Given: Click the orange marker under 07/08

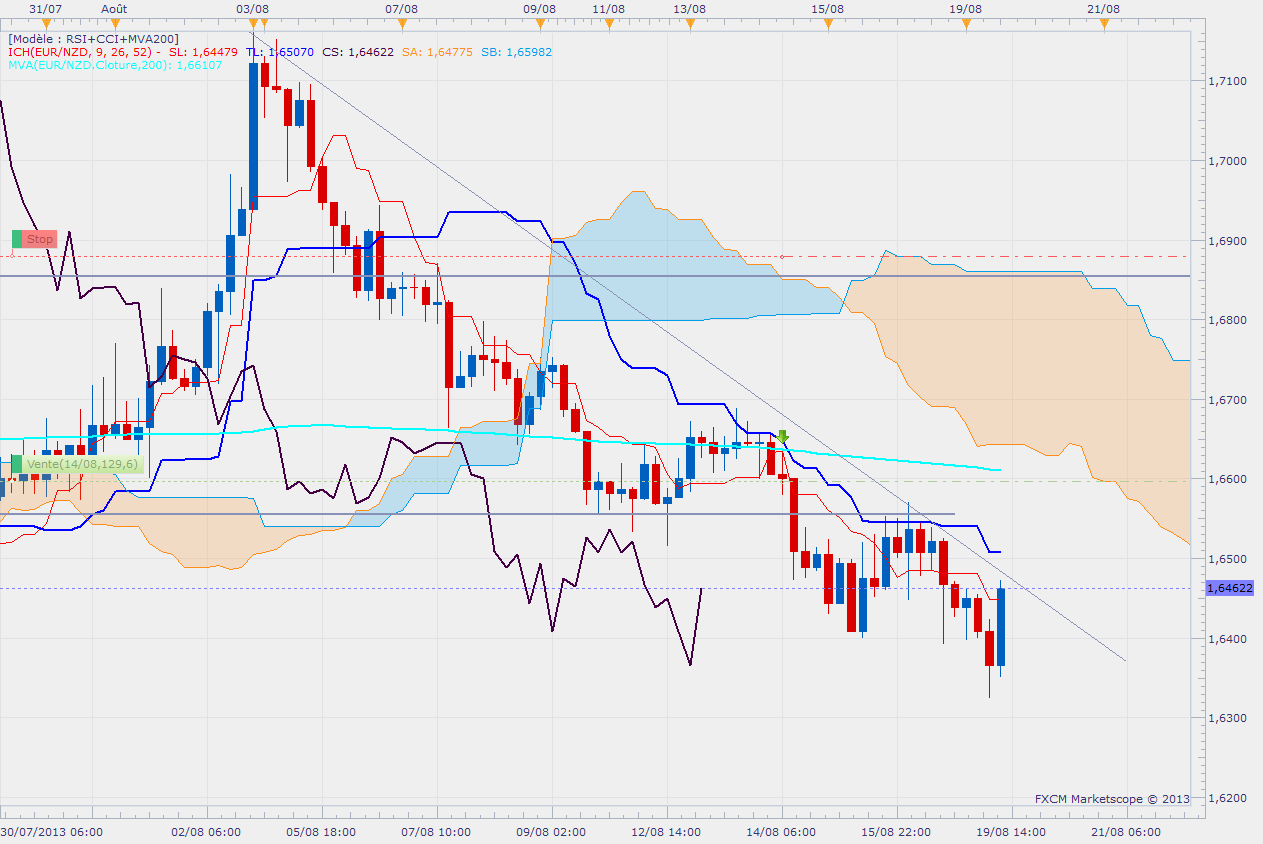Looking at the screenshot, I should [x=401, y=24].
